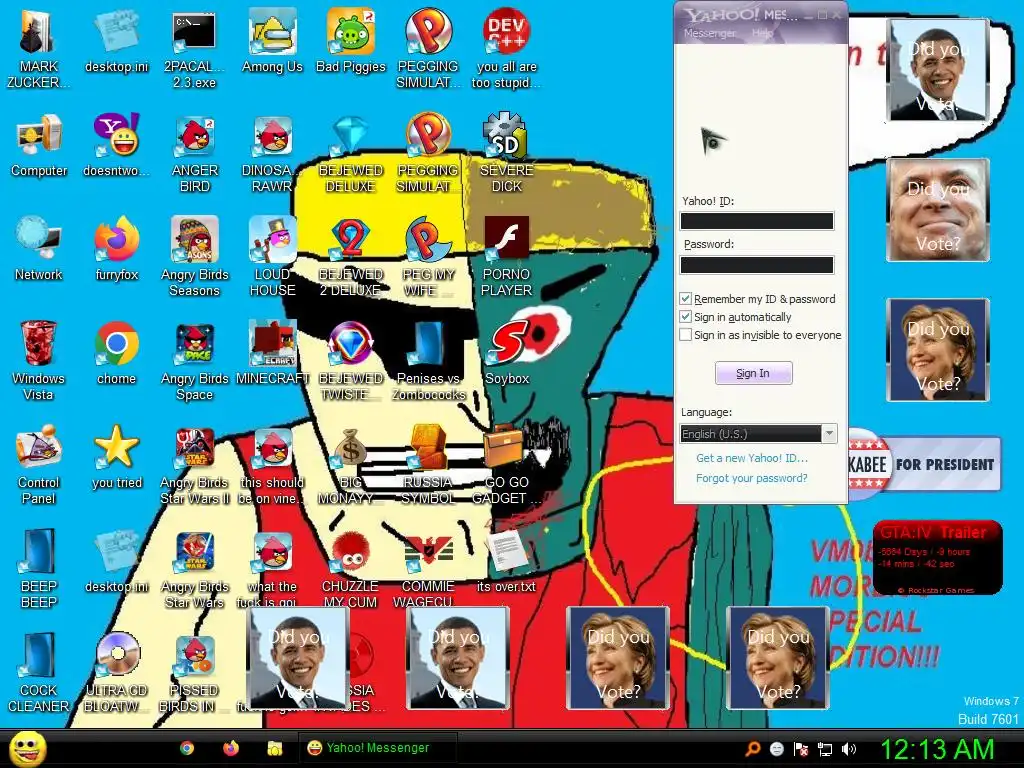Uncheck Remember my ID & password
Image resolution: width=1024 pixels, height=768 pixels.
tap(685, 299)
